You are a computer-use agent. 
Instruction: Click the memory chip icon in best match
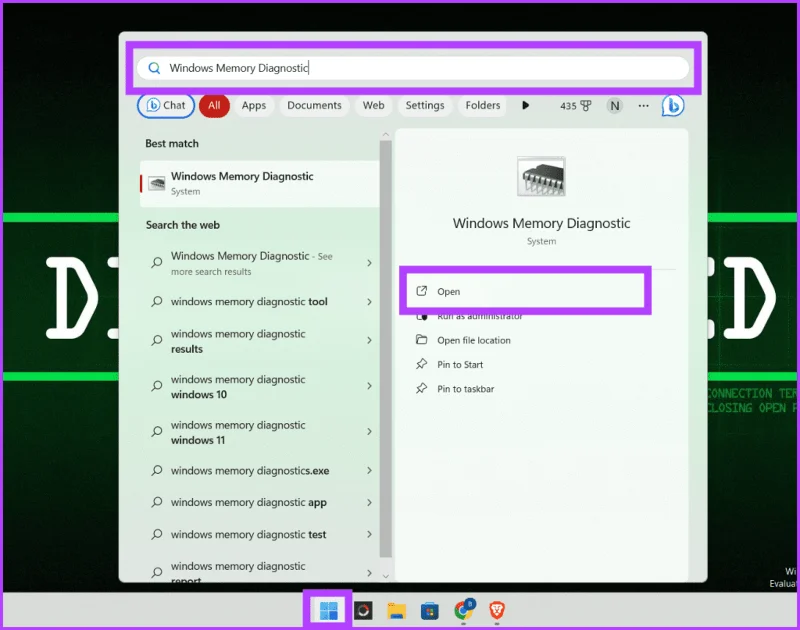[x=157, y=184]
